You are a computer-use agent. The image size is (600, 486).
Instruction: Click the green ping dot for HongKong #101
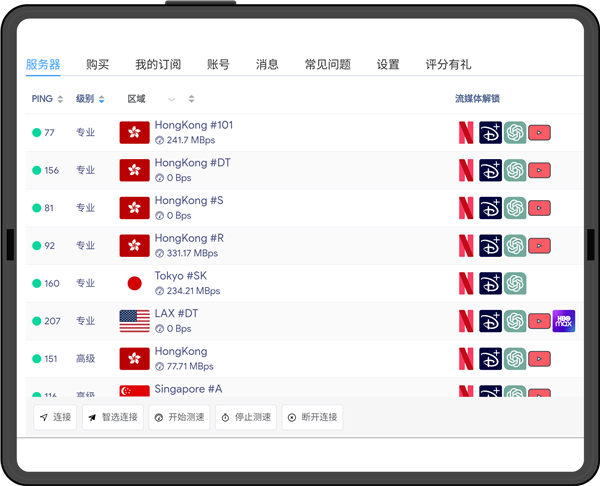point(37,132)
